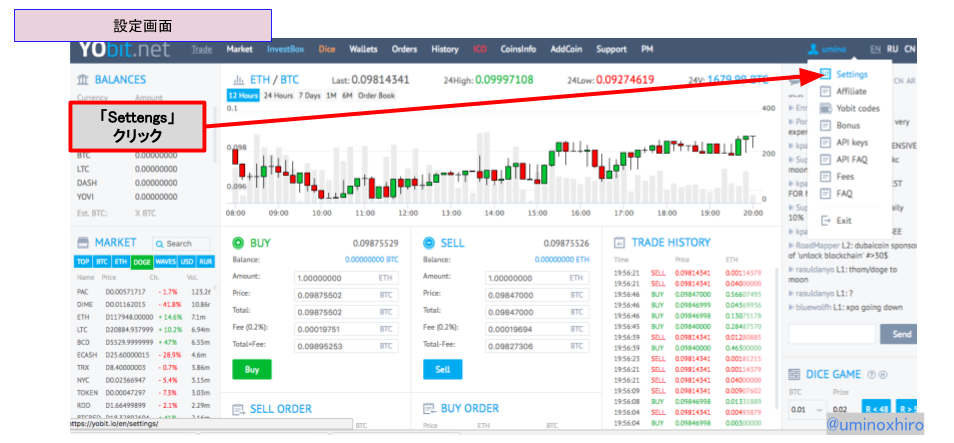Viewport: 954px width, 443px height.
Task: Click the Bonus menu icon
Action: pyautogui.click(x=825, y=125)
